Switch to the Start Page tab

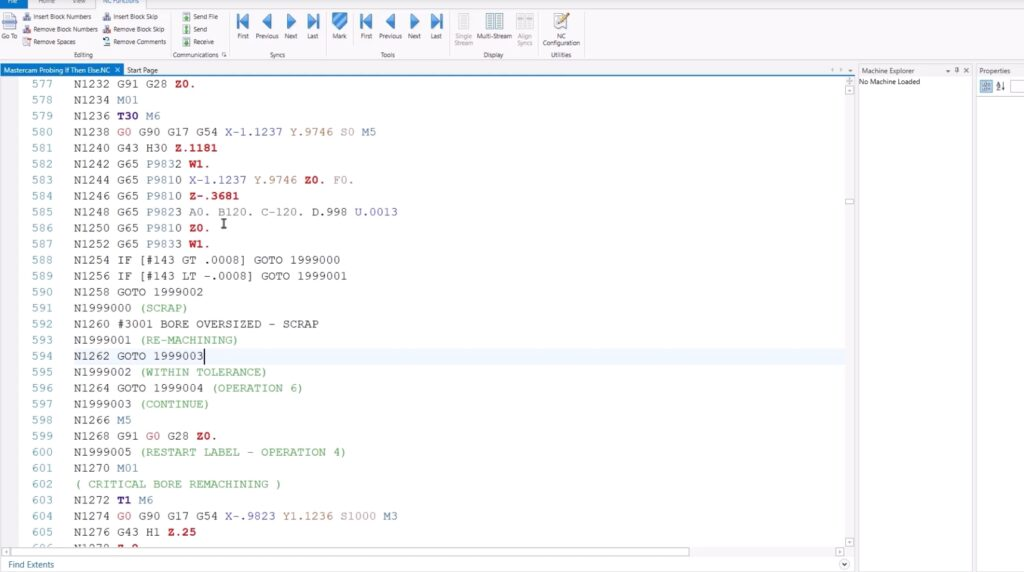click(x=141, y=70)
